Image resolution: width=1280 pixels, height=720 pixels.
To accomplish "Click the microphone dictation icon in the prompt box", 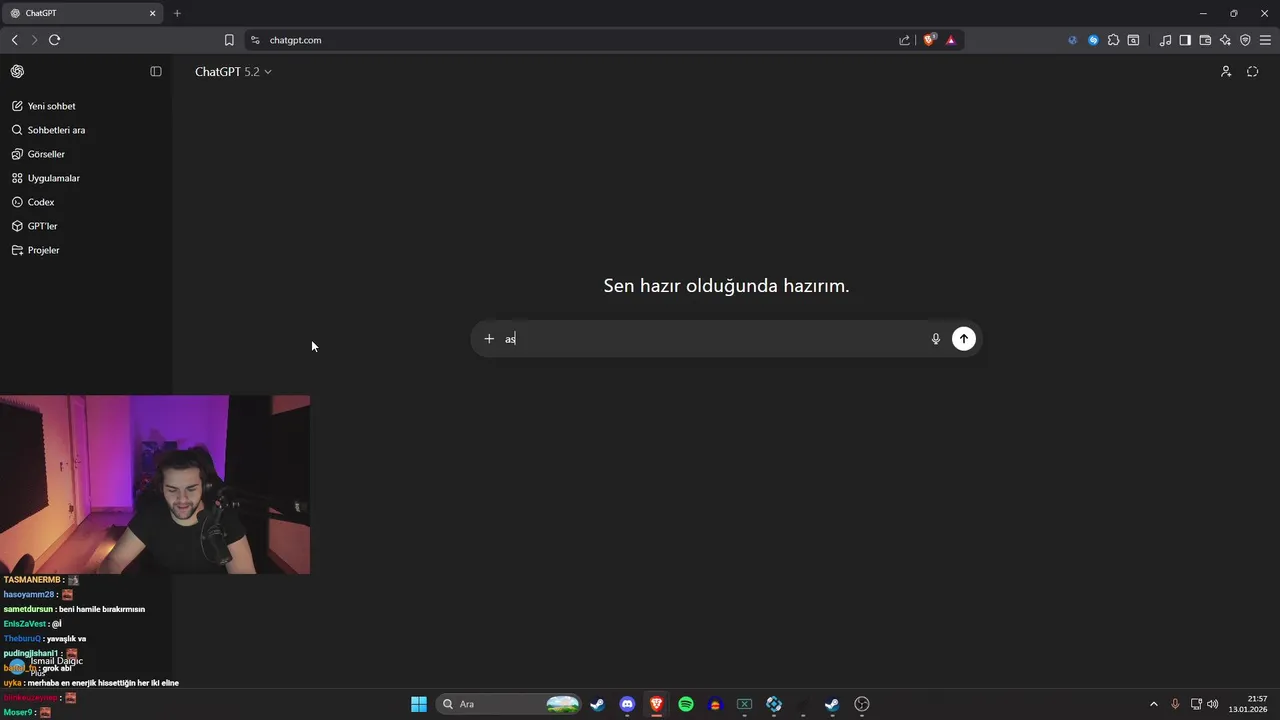I will coord(936,339).
